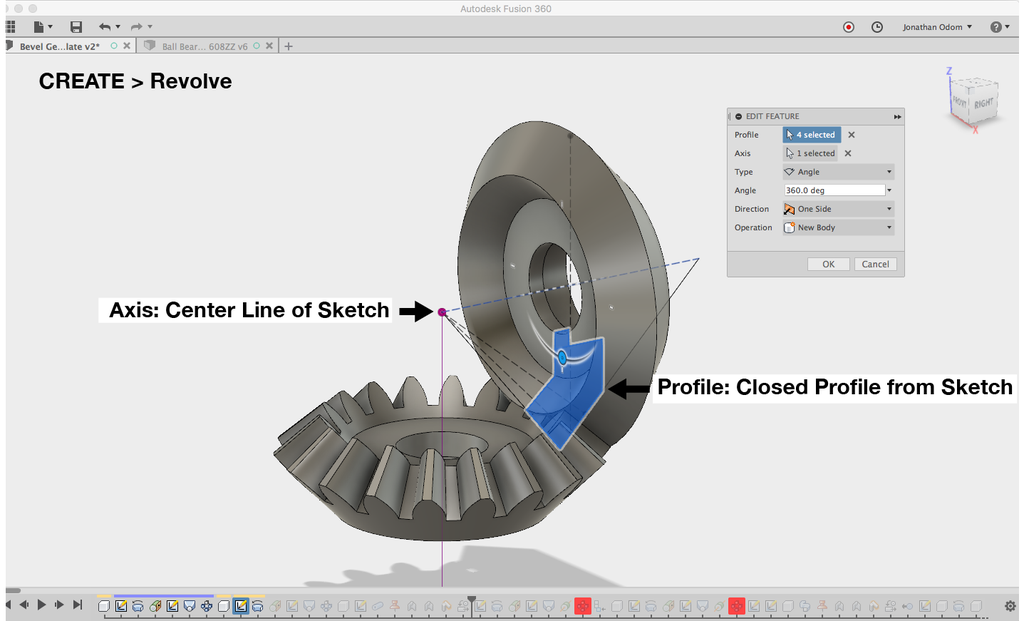Open the Direction dropdown showing One Side

839,209
